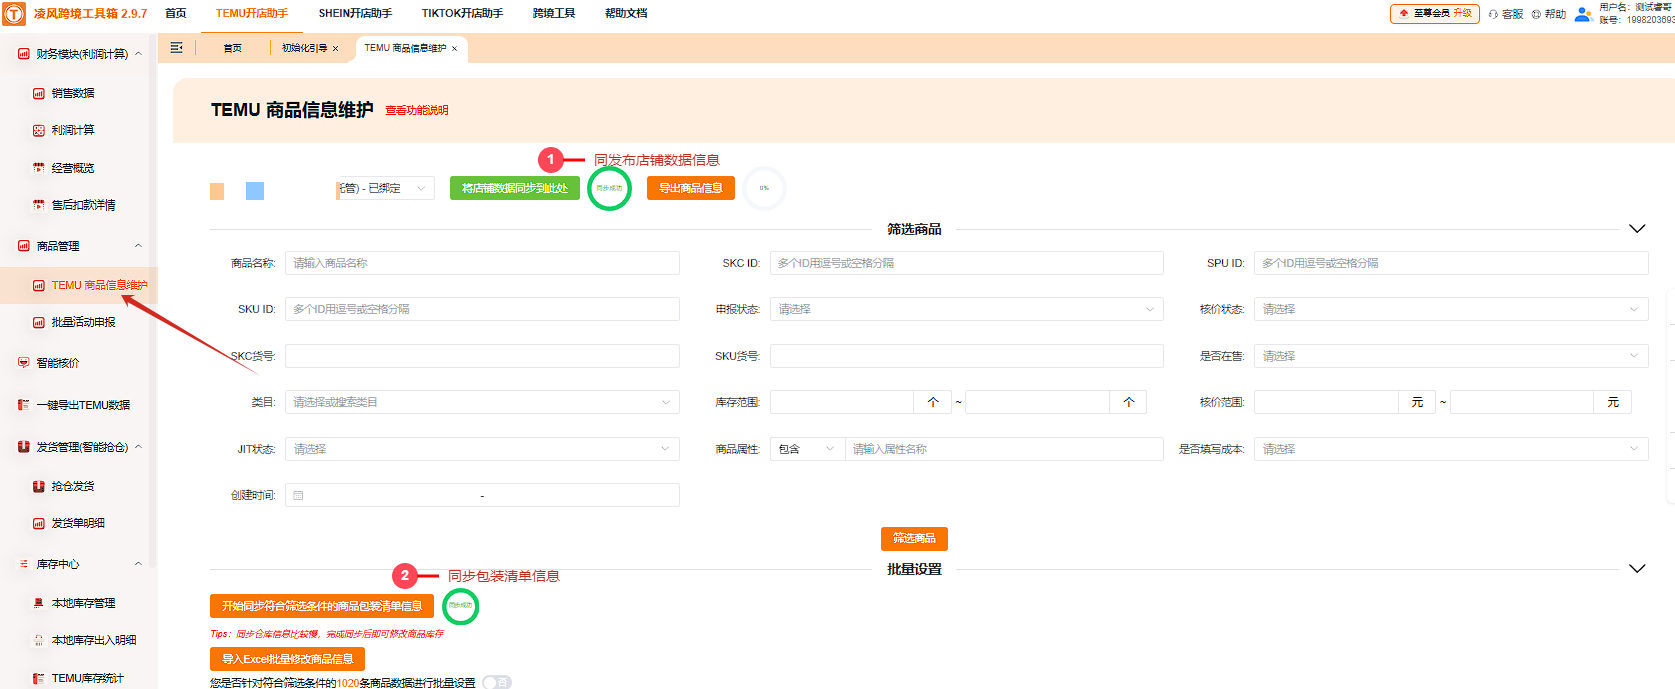The width and height of the screenshot is (1675, 689).
Task: Open the 商品属性 包含 dropdown
Action: 807,449
